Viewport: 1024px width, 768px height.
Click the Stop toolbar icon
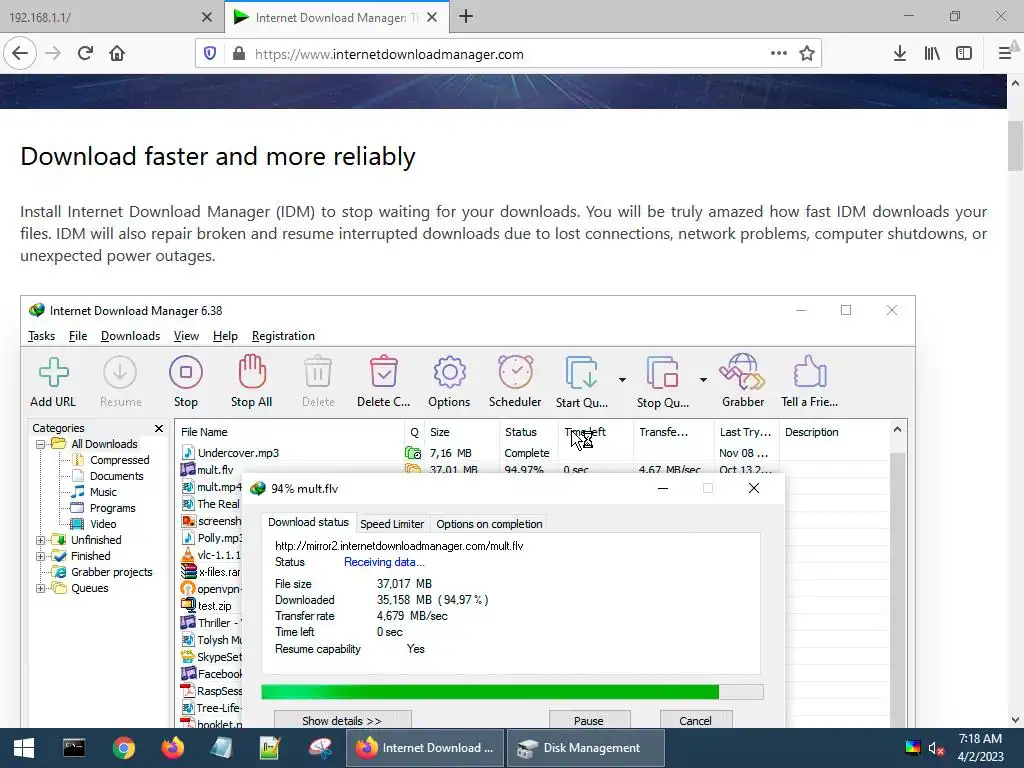tap(185, 372)
